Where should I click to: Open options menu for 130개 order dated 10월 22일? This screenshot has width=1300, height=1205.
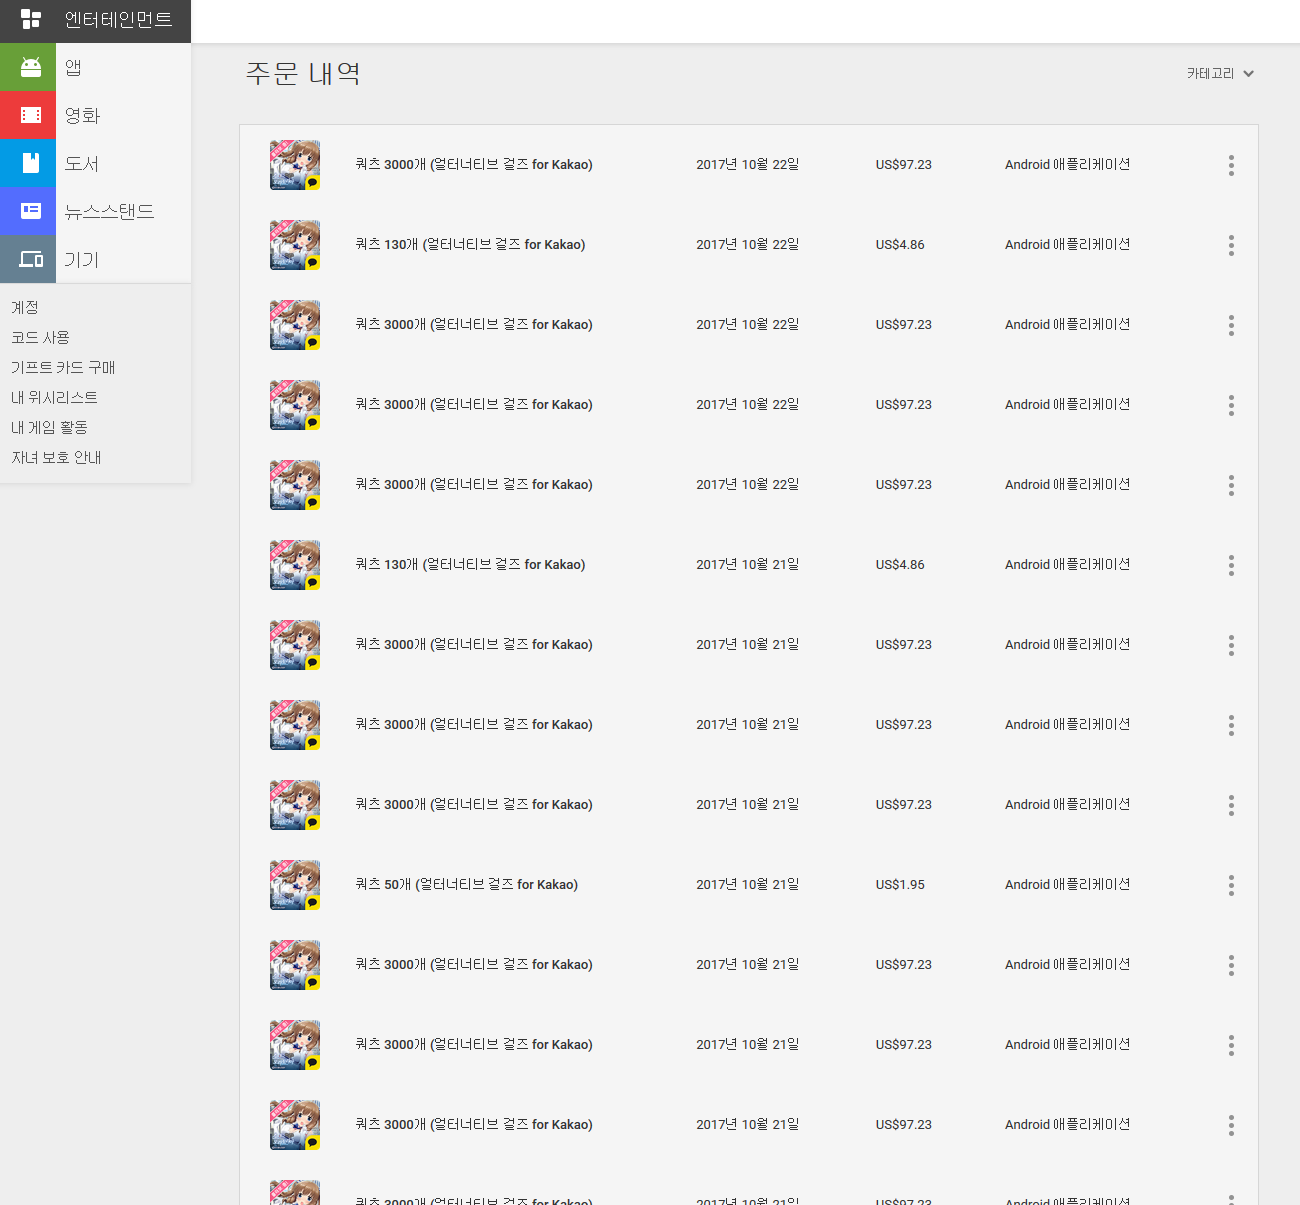click(x=1231, y=245)
